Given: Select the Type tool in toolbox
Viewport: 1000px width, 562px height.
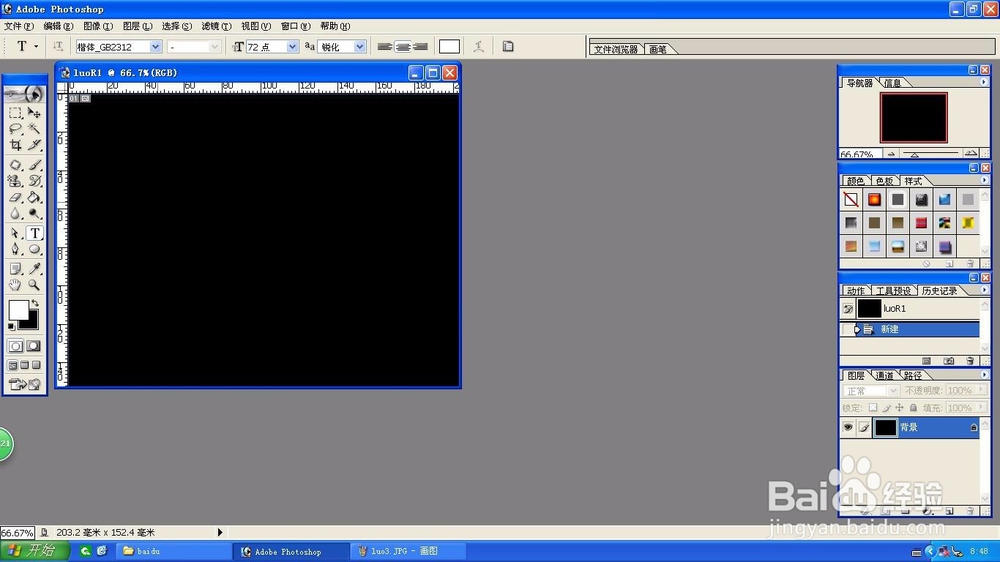Looking at the screenshot, I should [34, 233].
